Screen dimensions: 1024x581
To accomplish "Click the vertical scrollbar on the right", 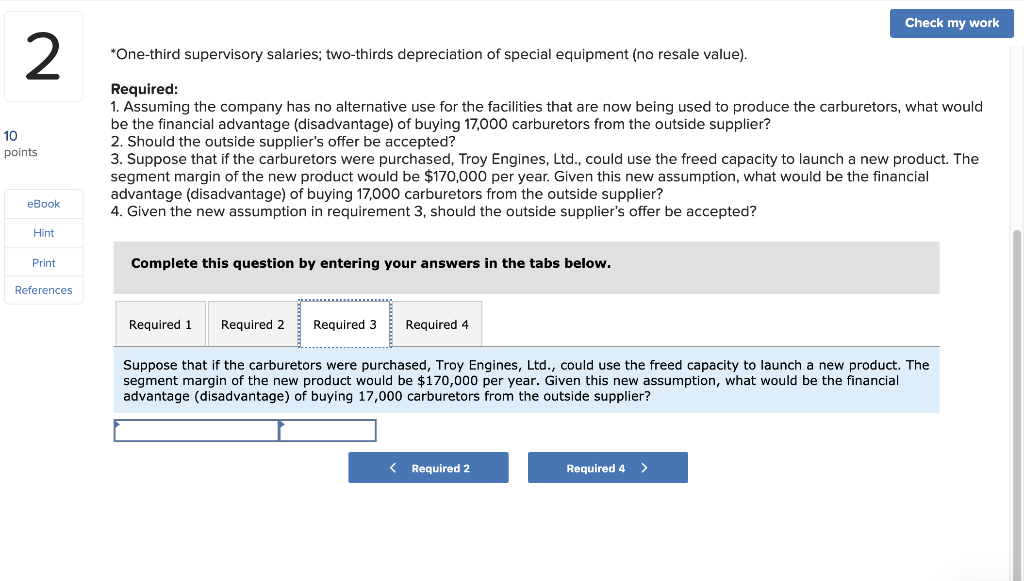I will 1015,300.
